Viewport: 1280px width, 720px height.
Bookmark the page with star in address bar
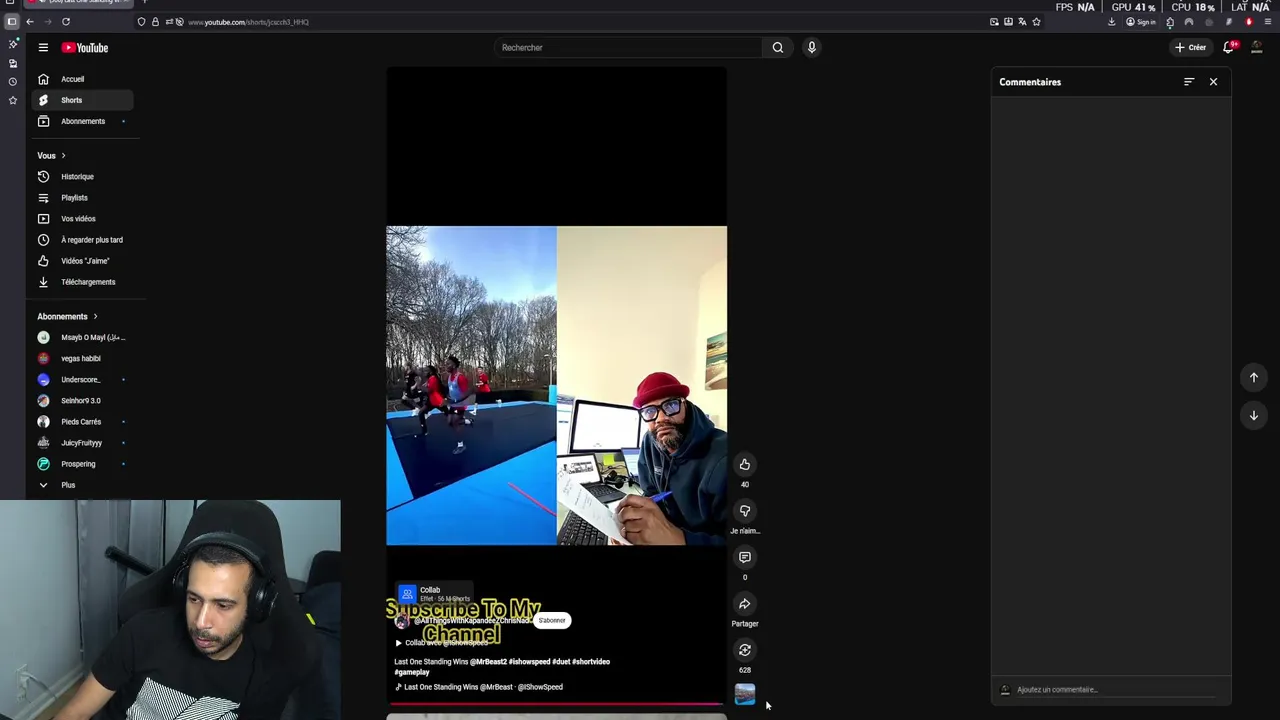[1036, 21]
